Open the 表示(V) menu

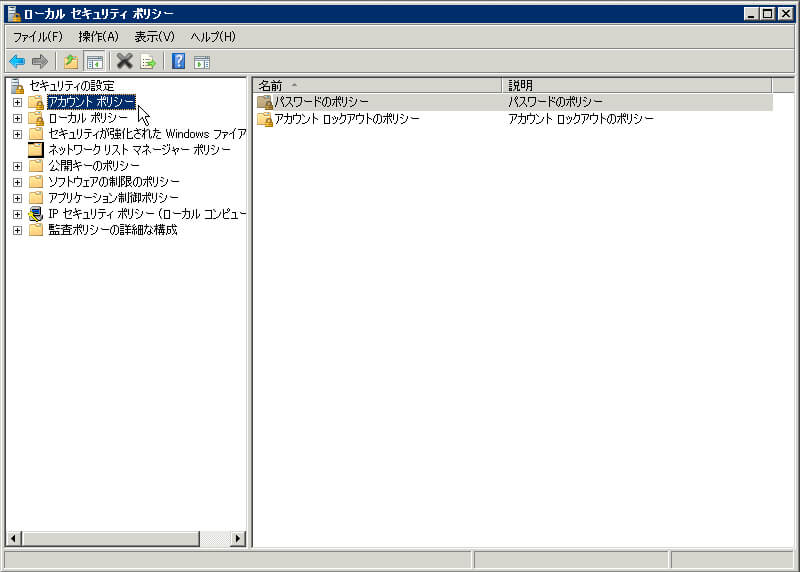pos(154,37)
